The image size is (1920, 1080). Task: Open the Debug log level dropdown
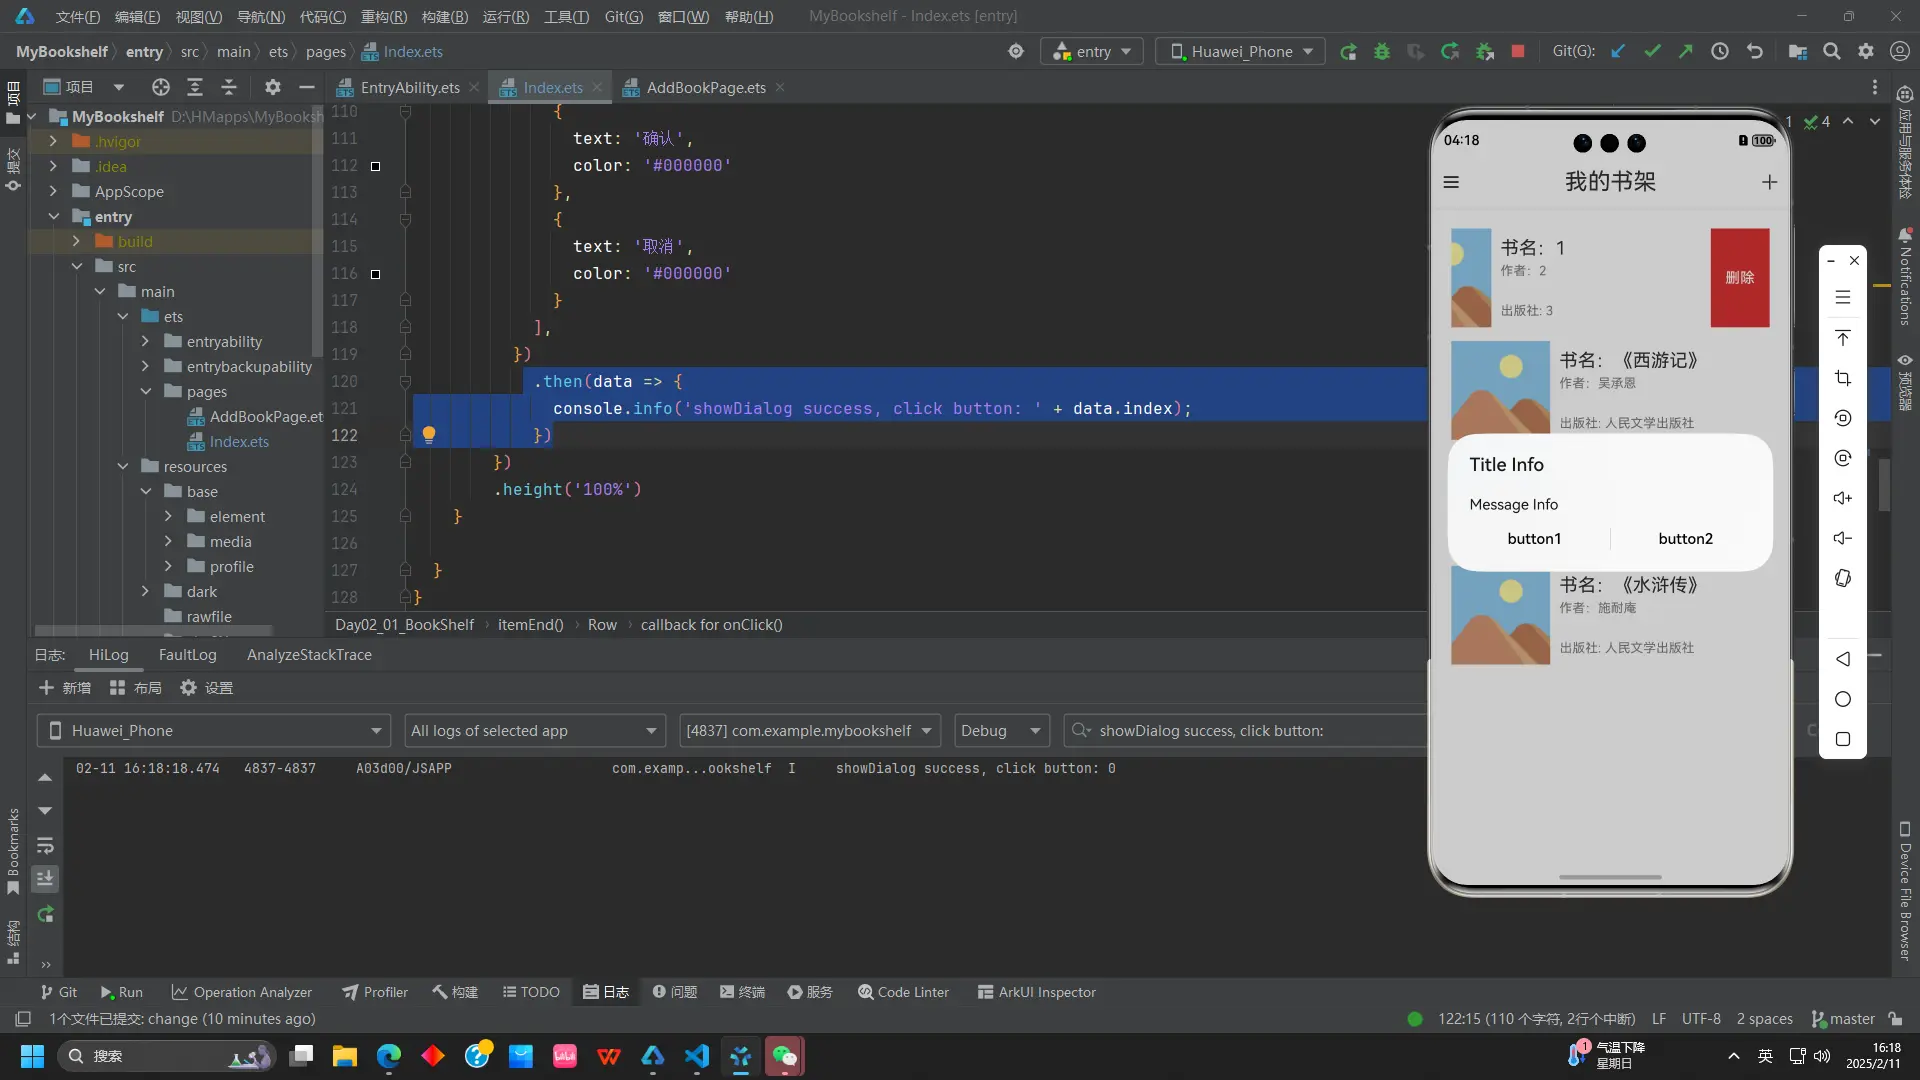tap(1002, 731)
